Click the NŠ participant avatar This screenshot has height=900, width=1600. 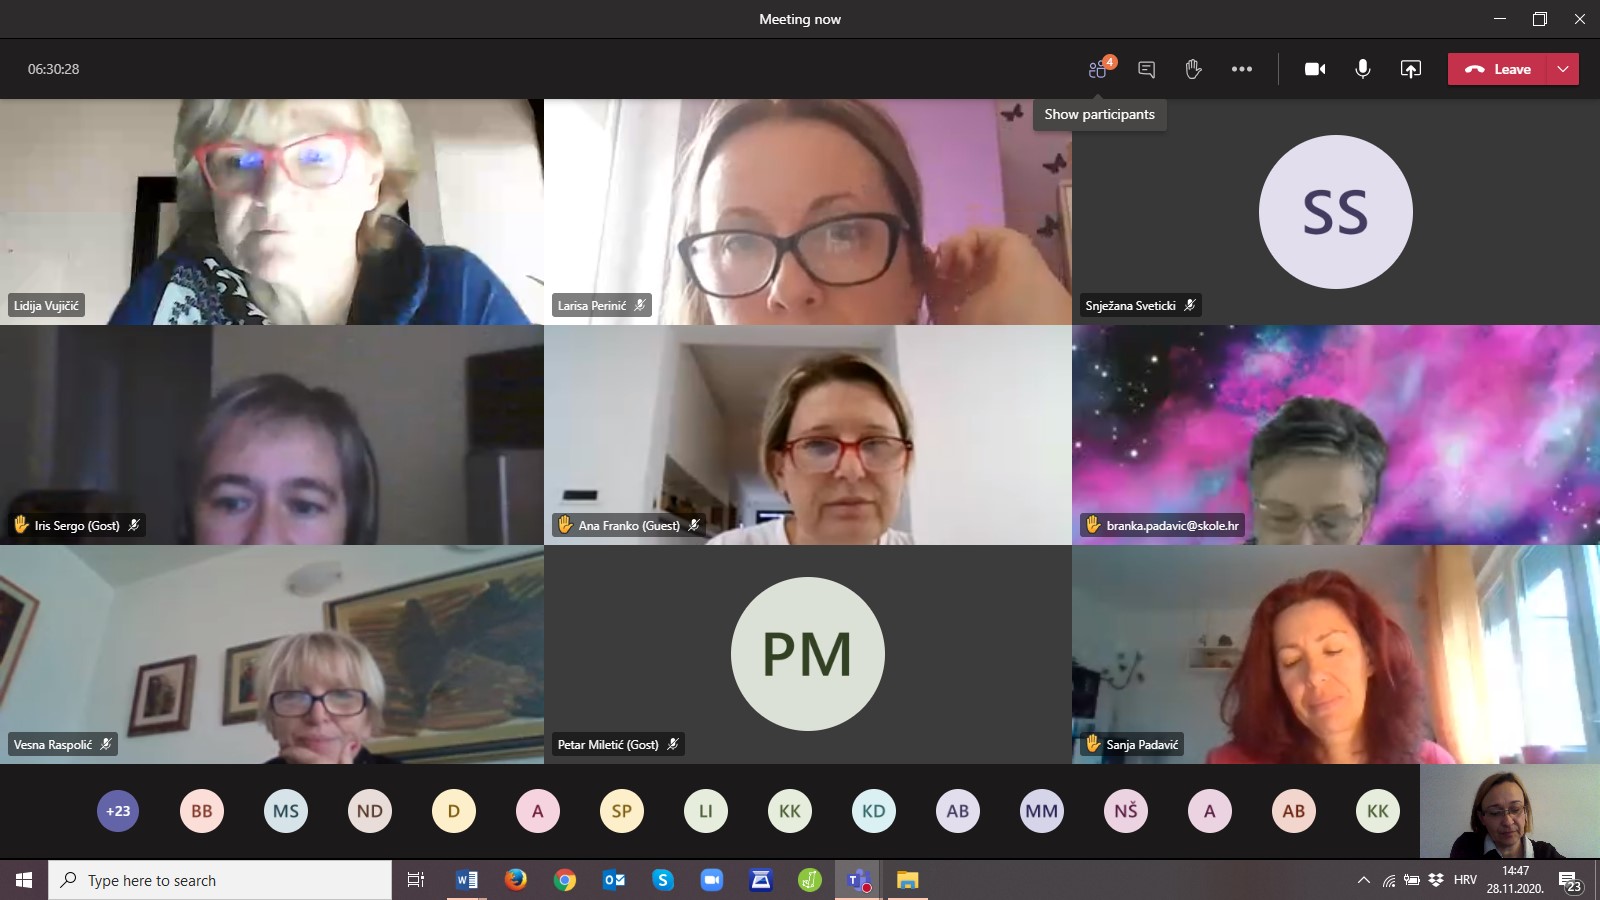[x=1126, y=811]
